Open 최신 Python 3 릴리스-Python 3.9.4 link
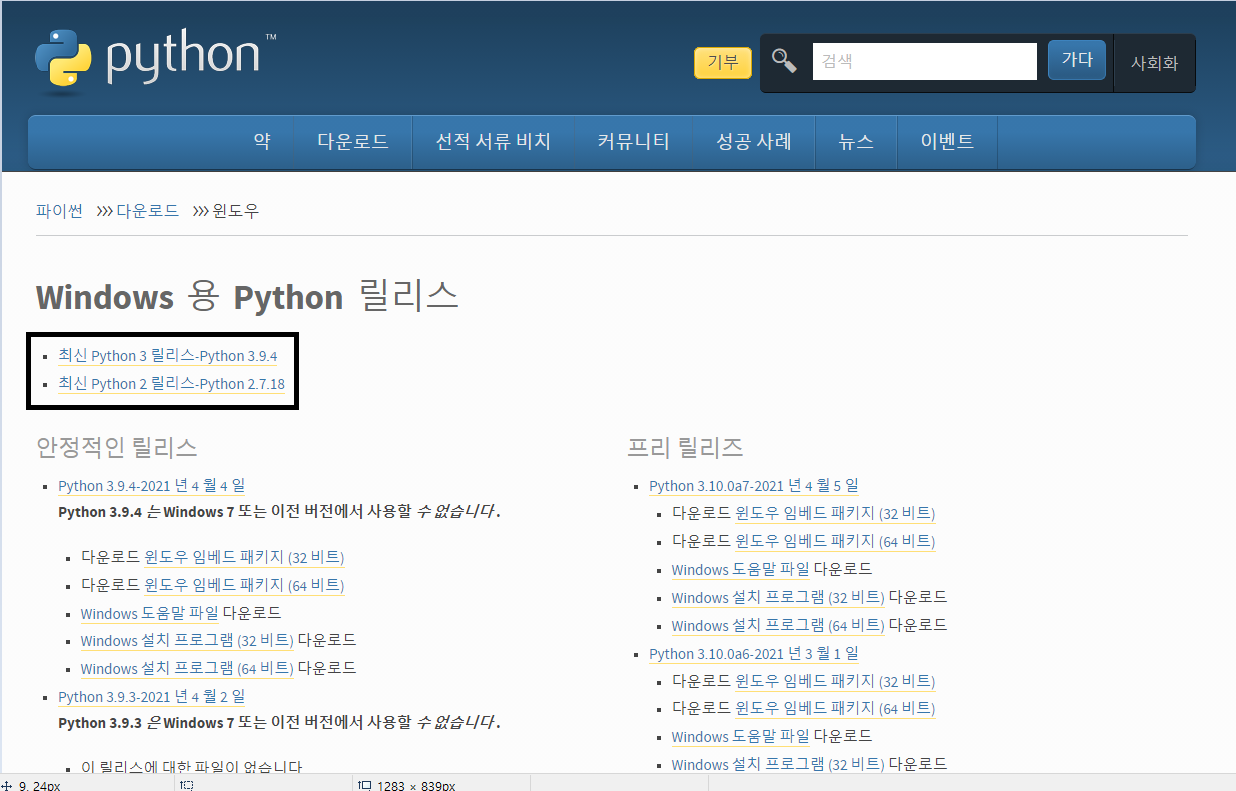 coord(168,355)
